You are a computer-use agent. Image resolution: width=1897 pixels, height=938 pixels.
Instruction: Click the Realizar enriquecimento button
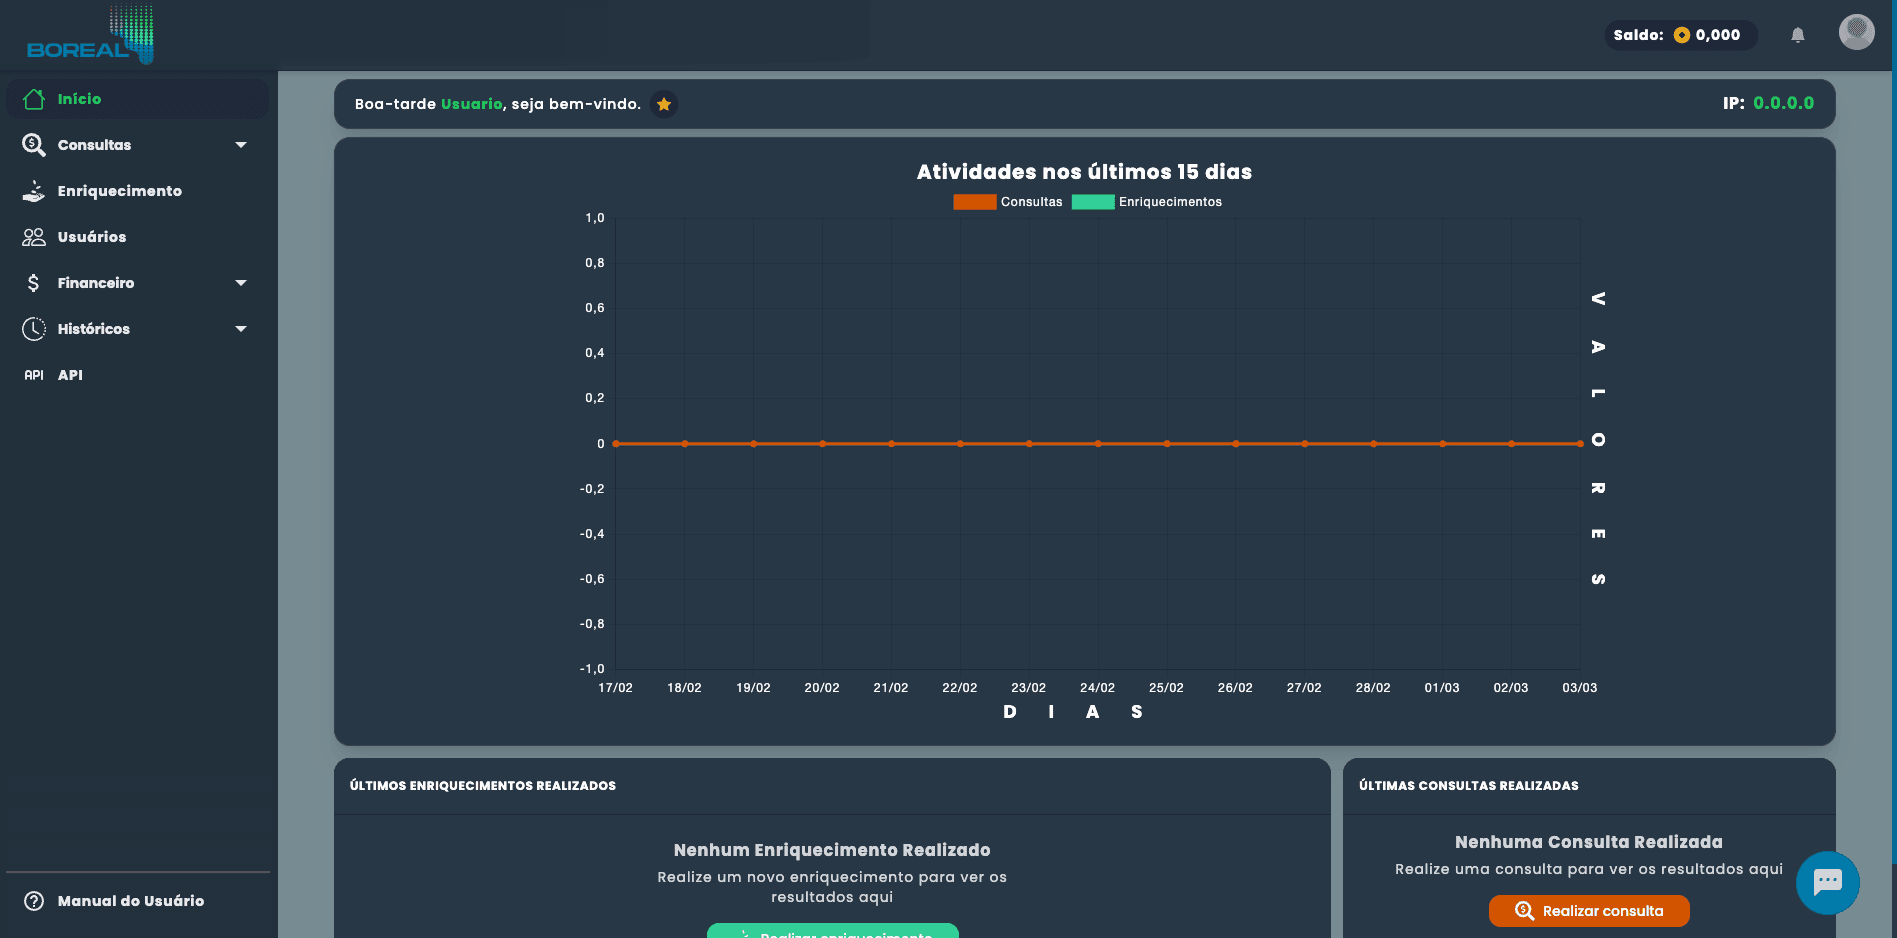(832, 931)
